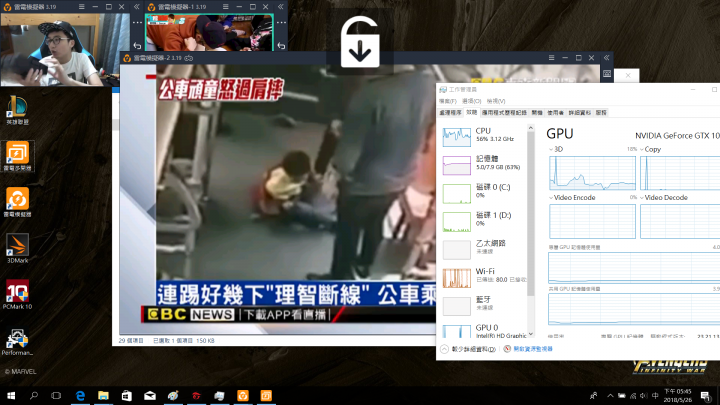Select the Bluetooth performance entry
The image size is (720, 405).
[x=484, y=304]
